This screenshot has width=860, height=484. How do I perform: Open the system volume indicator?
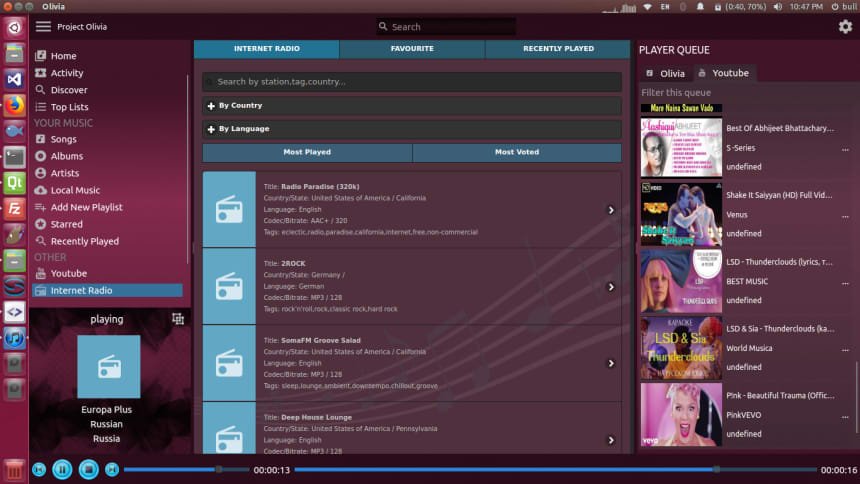(x=778, y=7)
